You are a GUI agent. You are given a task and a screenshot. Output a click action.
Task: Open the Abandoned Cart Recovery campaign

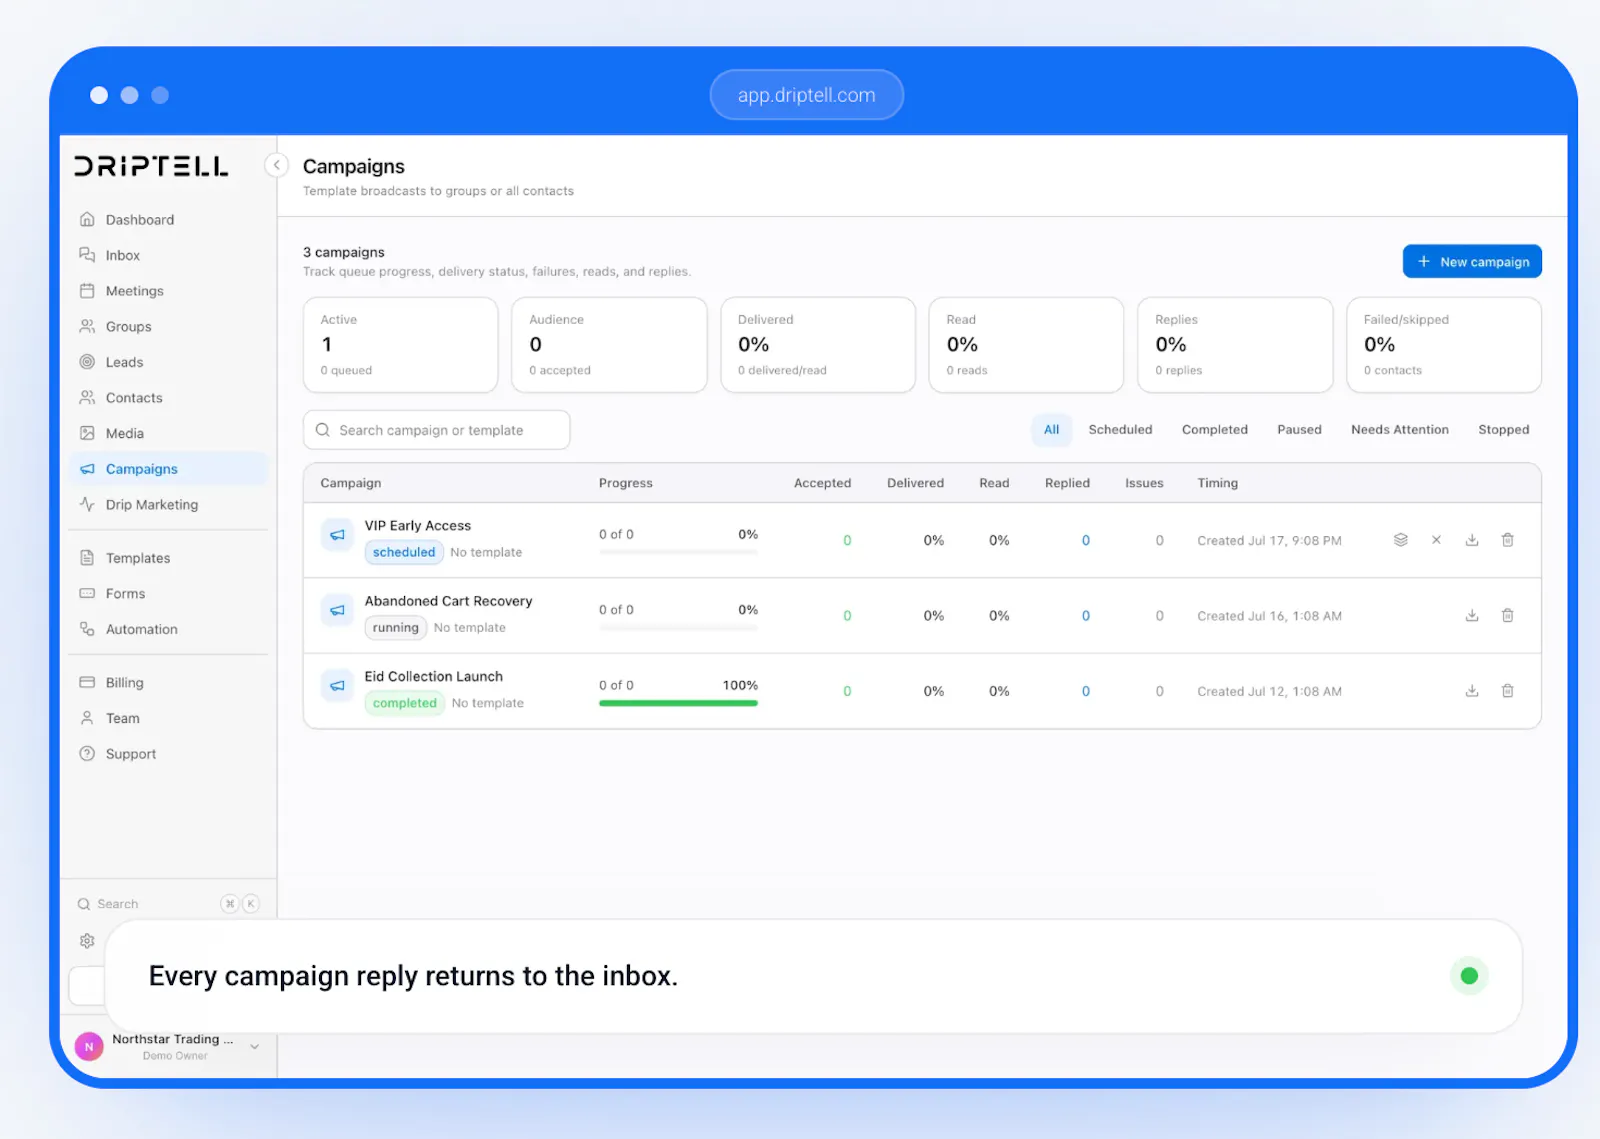[448, 601]
